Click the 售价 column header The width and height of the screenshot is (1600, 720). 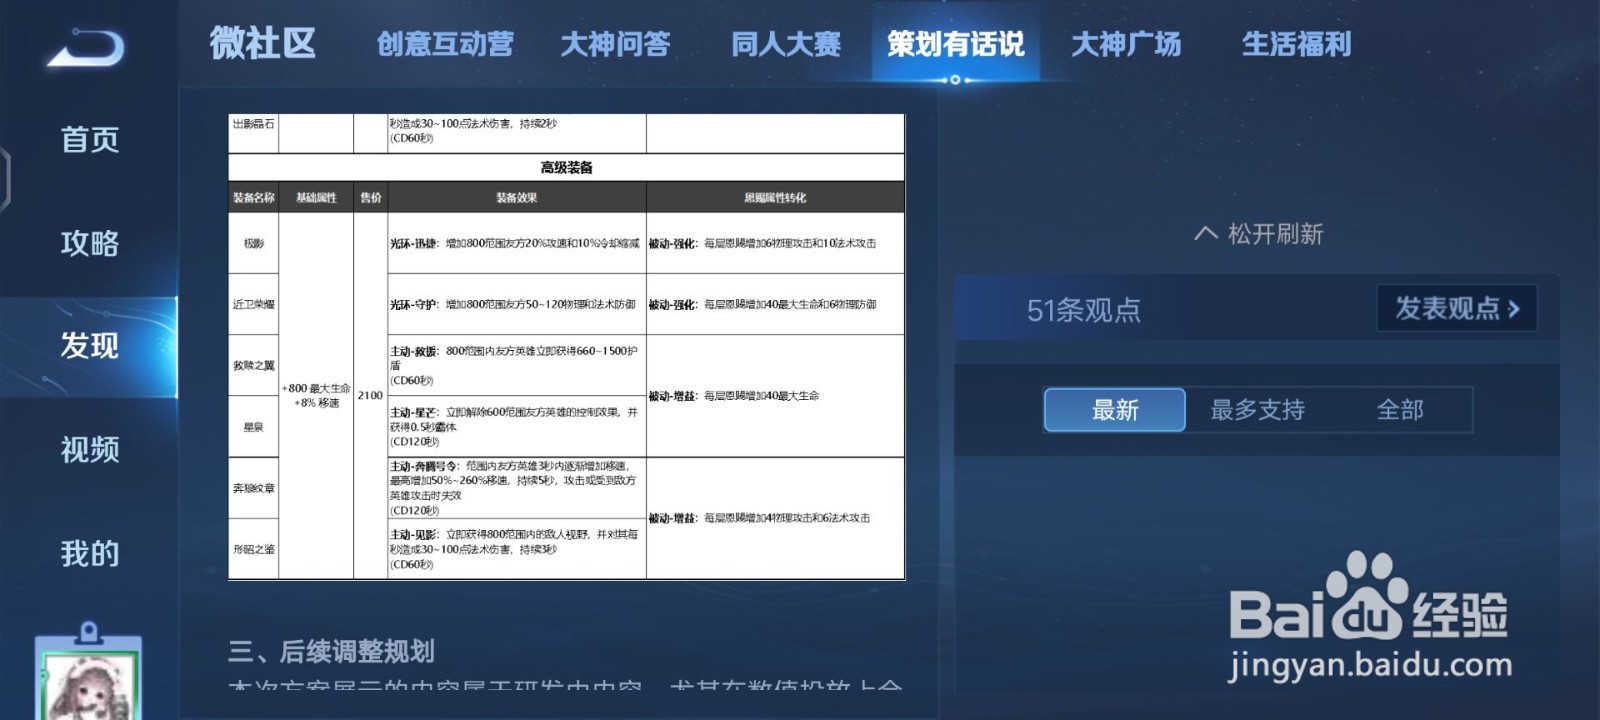[371, 198]
